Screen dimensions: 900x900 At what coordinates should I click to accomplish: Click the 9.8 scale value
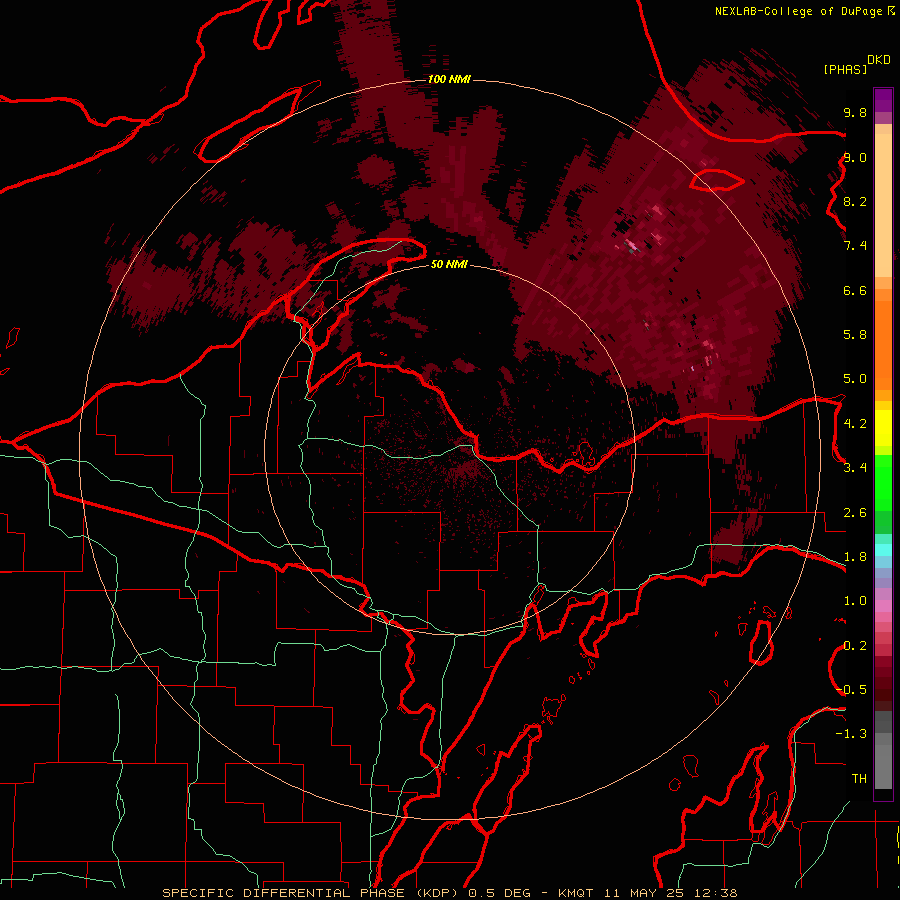click(x=855, y=112)
